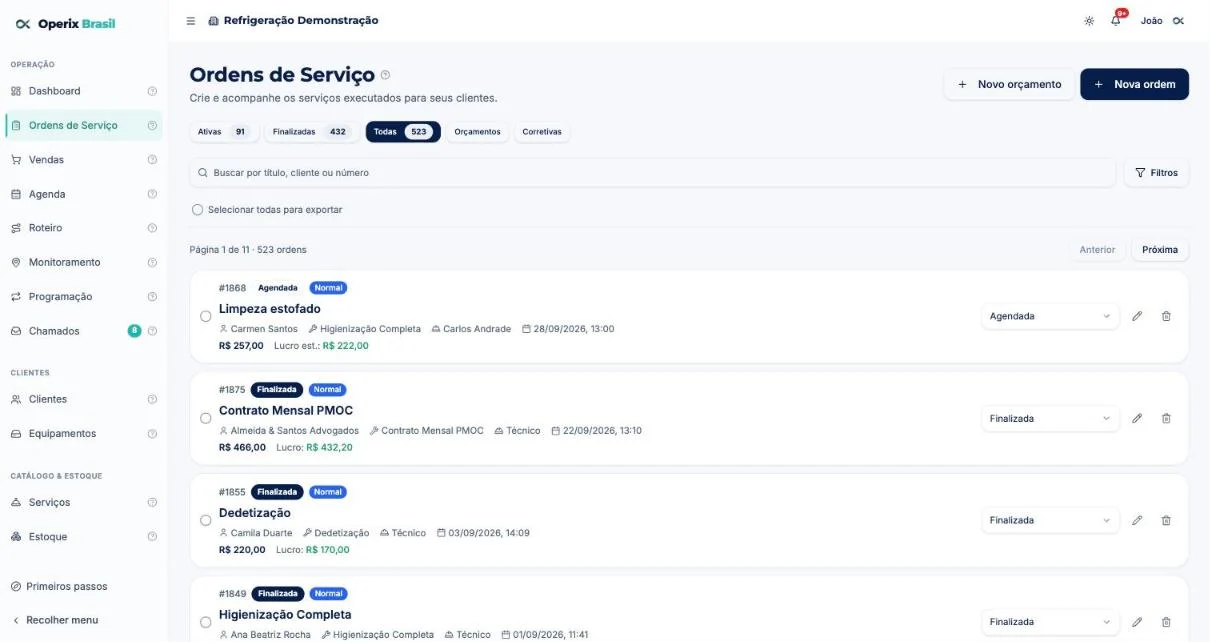Select the Limpeza estofado order checkbox
The height and width of the screenshot is (642, 1210).
206,316
